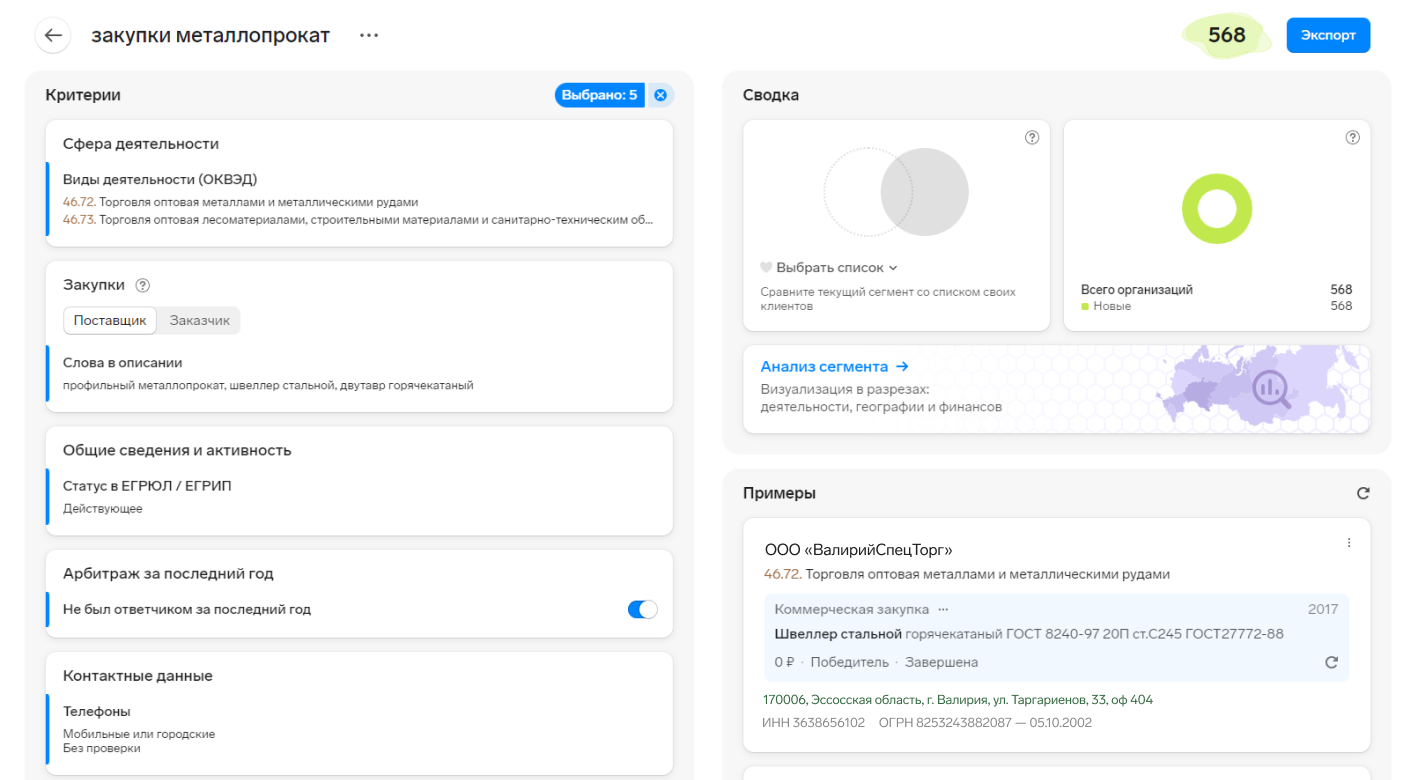The height and width of the screenshot is (780, 1418).
Task: Open three-dot menu next to Коммерческая закупка
Action: [x=943, y=609]
